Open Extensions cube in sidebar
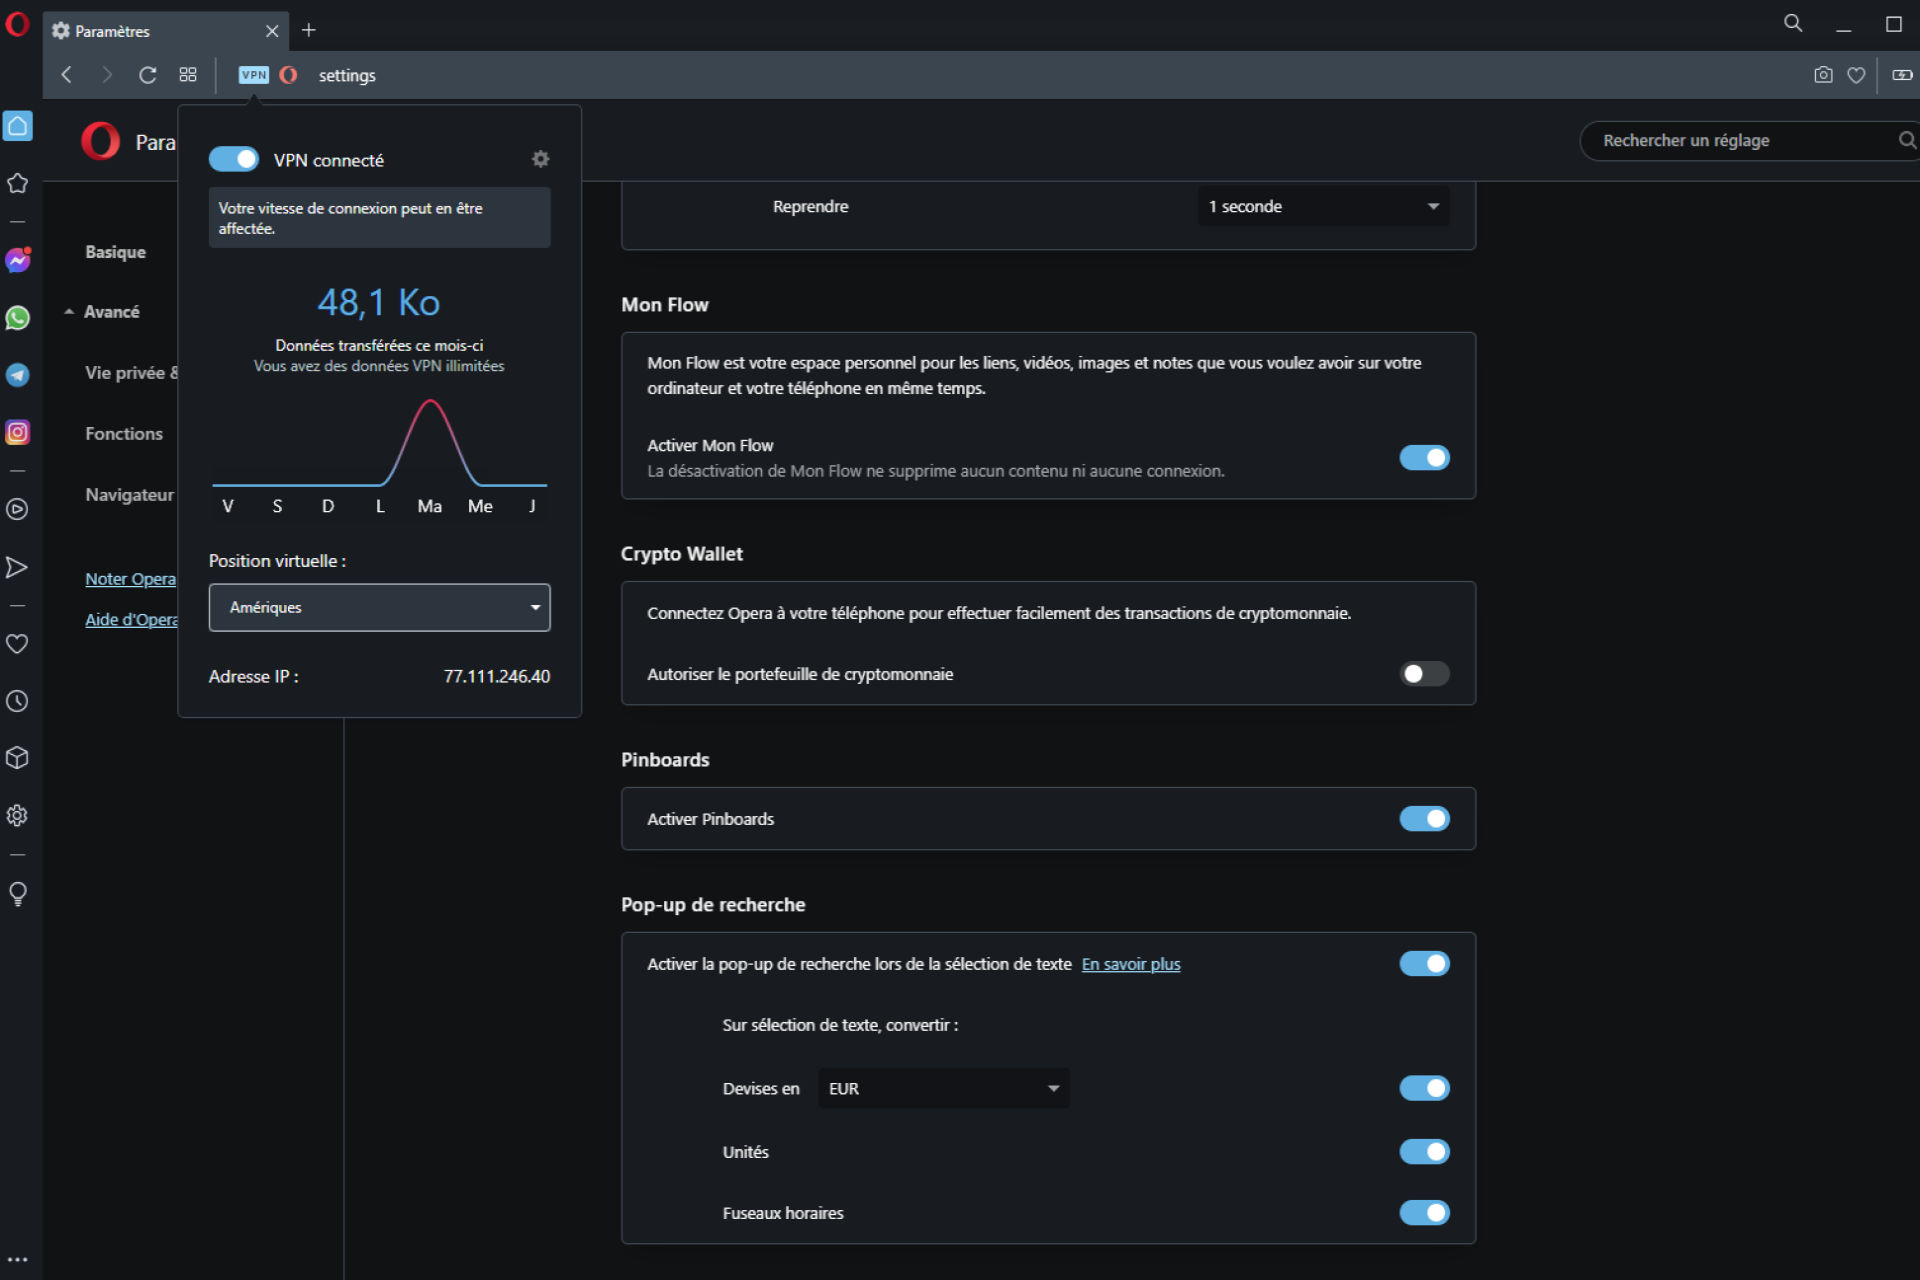1920x1280 pixels. click(x=18, y=758)
